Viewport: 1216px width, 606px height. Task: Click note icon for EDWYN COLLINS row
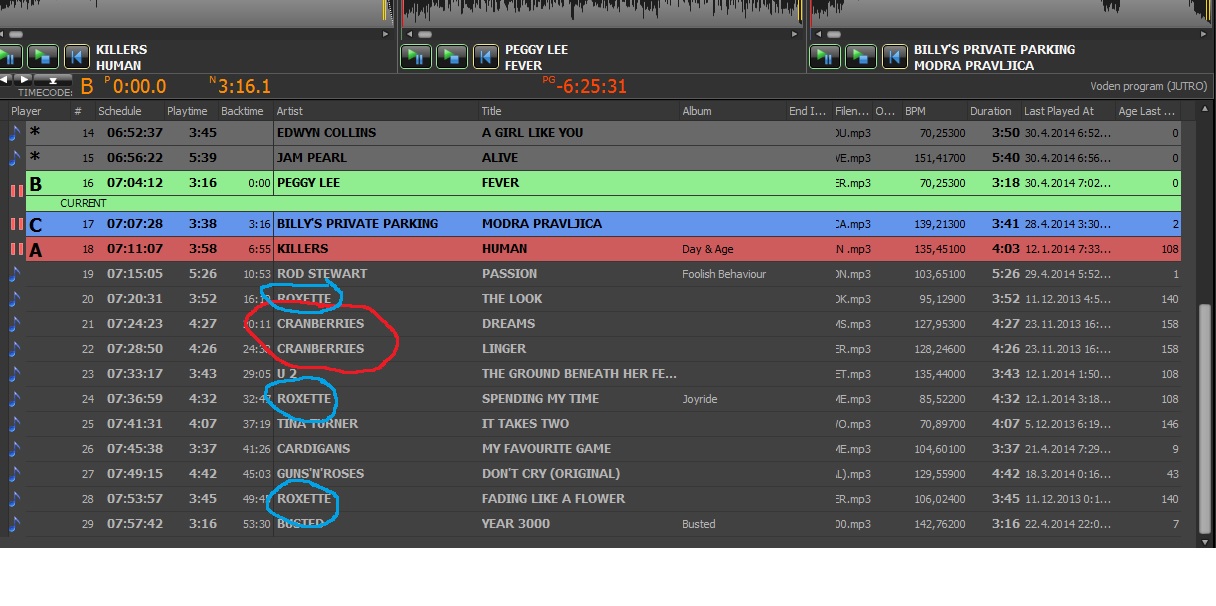[15, 132]
